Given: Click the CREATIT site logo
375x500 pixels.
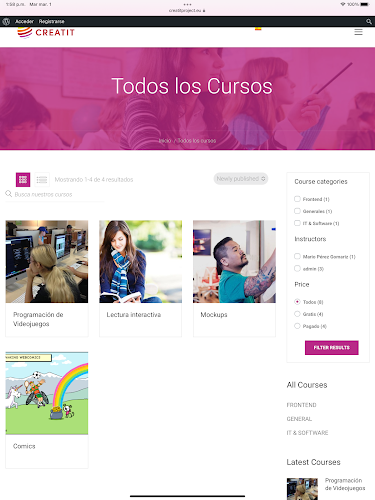Looking at the screenshot, I should (x=46, y=33).
